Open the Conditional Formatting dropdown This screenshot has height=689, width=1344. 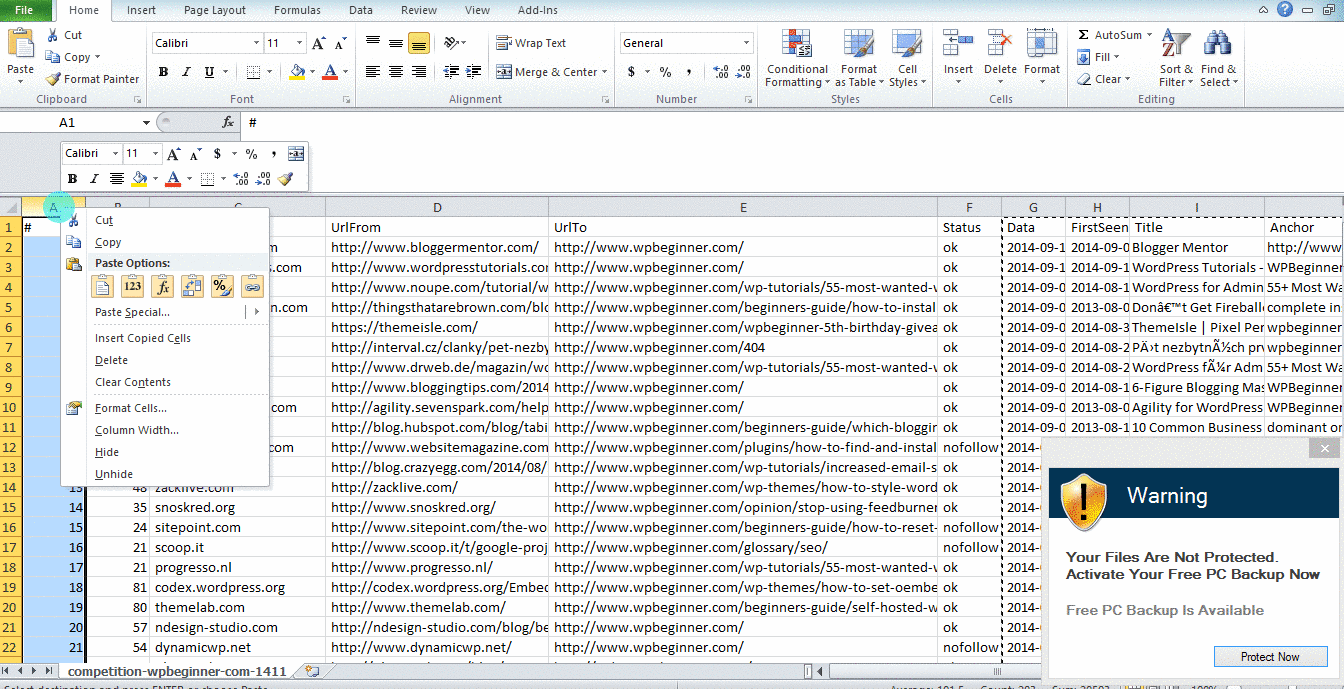pos(797,57)
